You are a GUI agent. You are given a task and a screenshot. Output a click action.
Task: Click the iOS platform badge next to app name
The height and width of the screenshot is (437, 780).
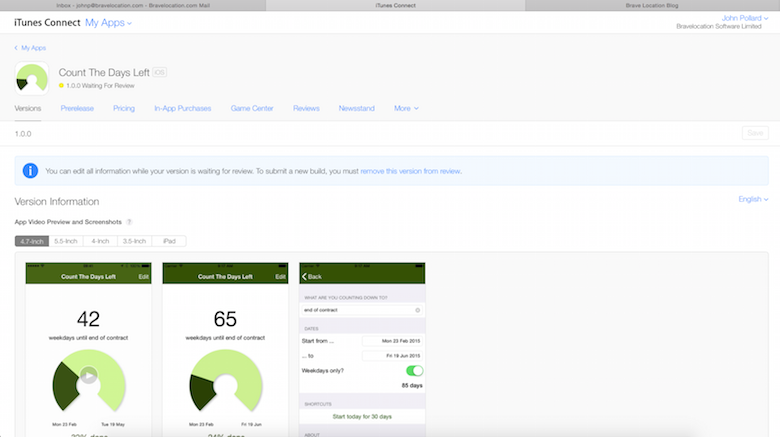pos(160,73)
